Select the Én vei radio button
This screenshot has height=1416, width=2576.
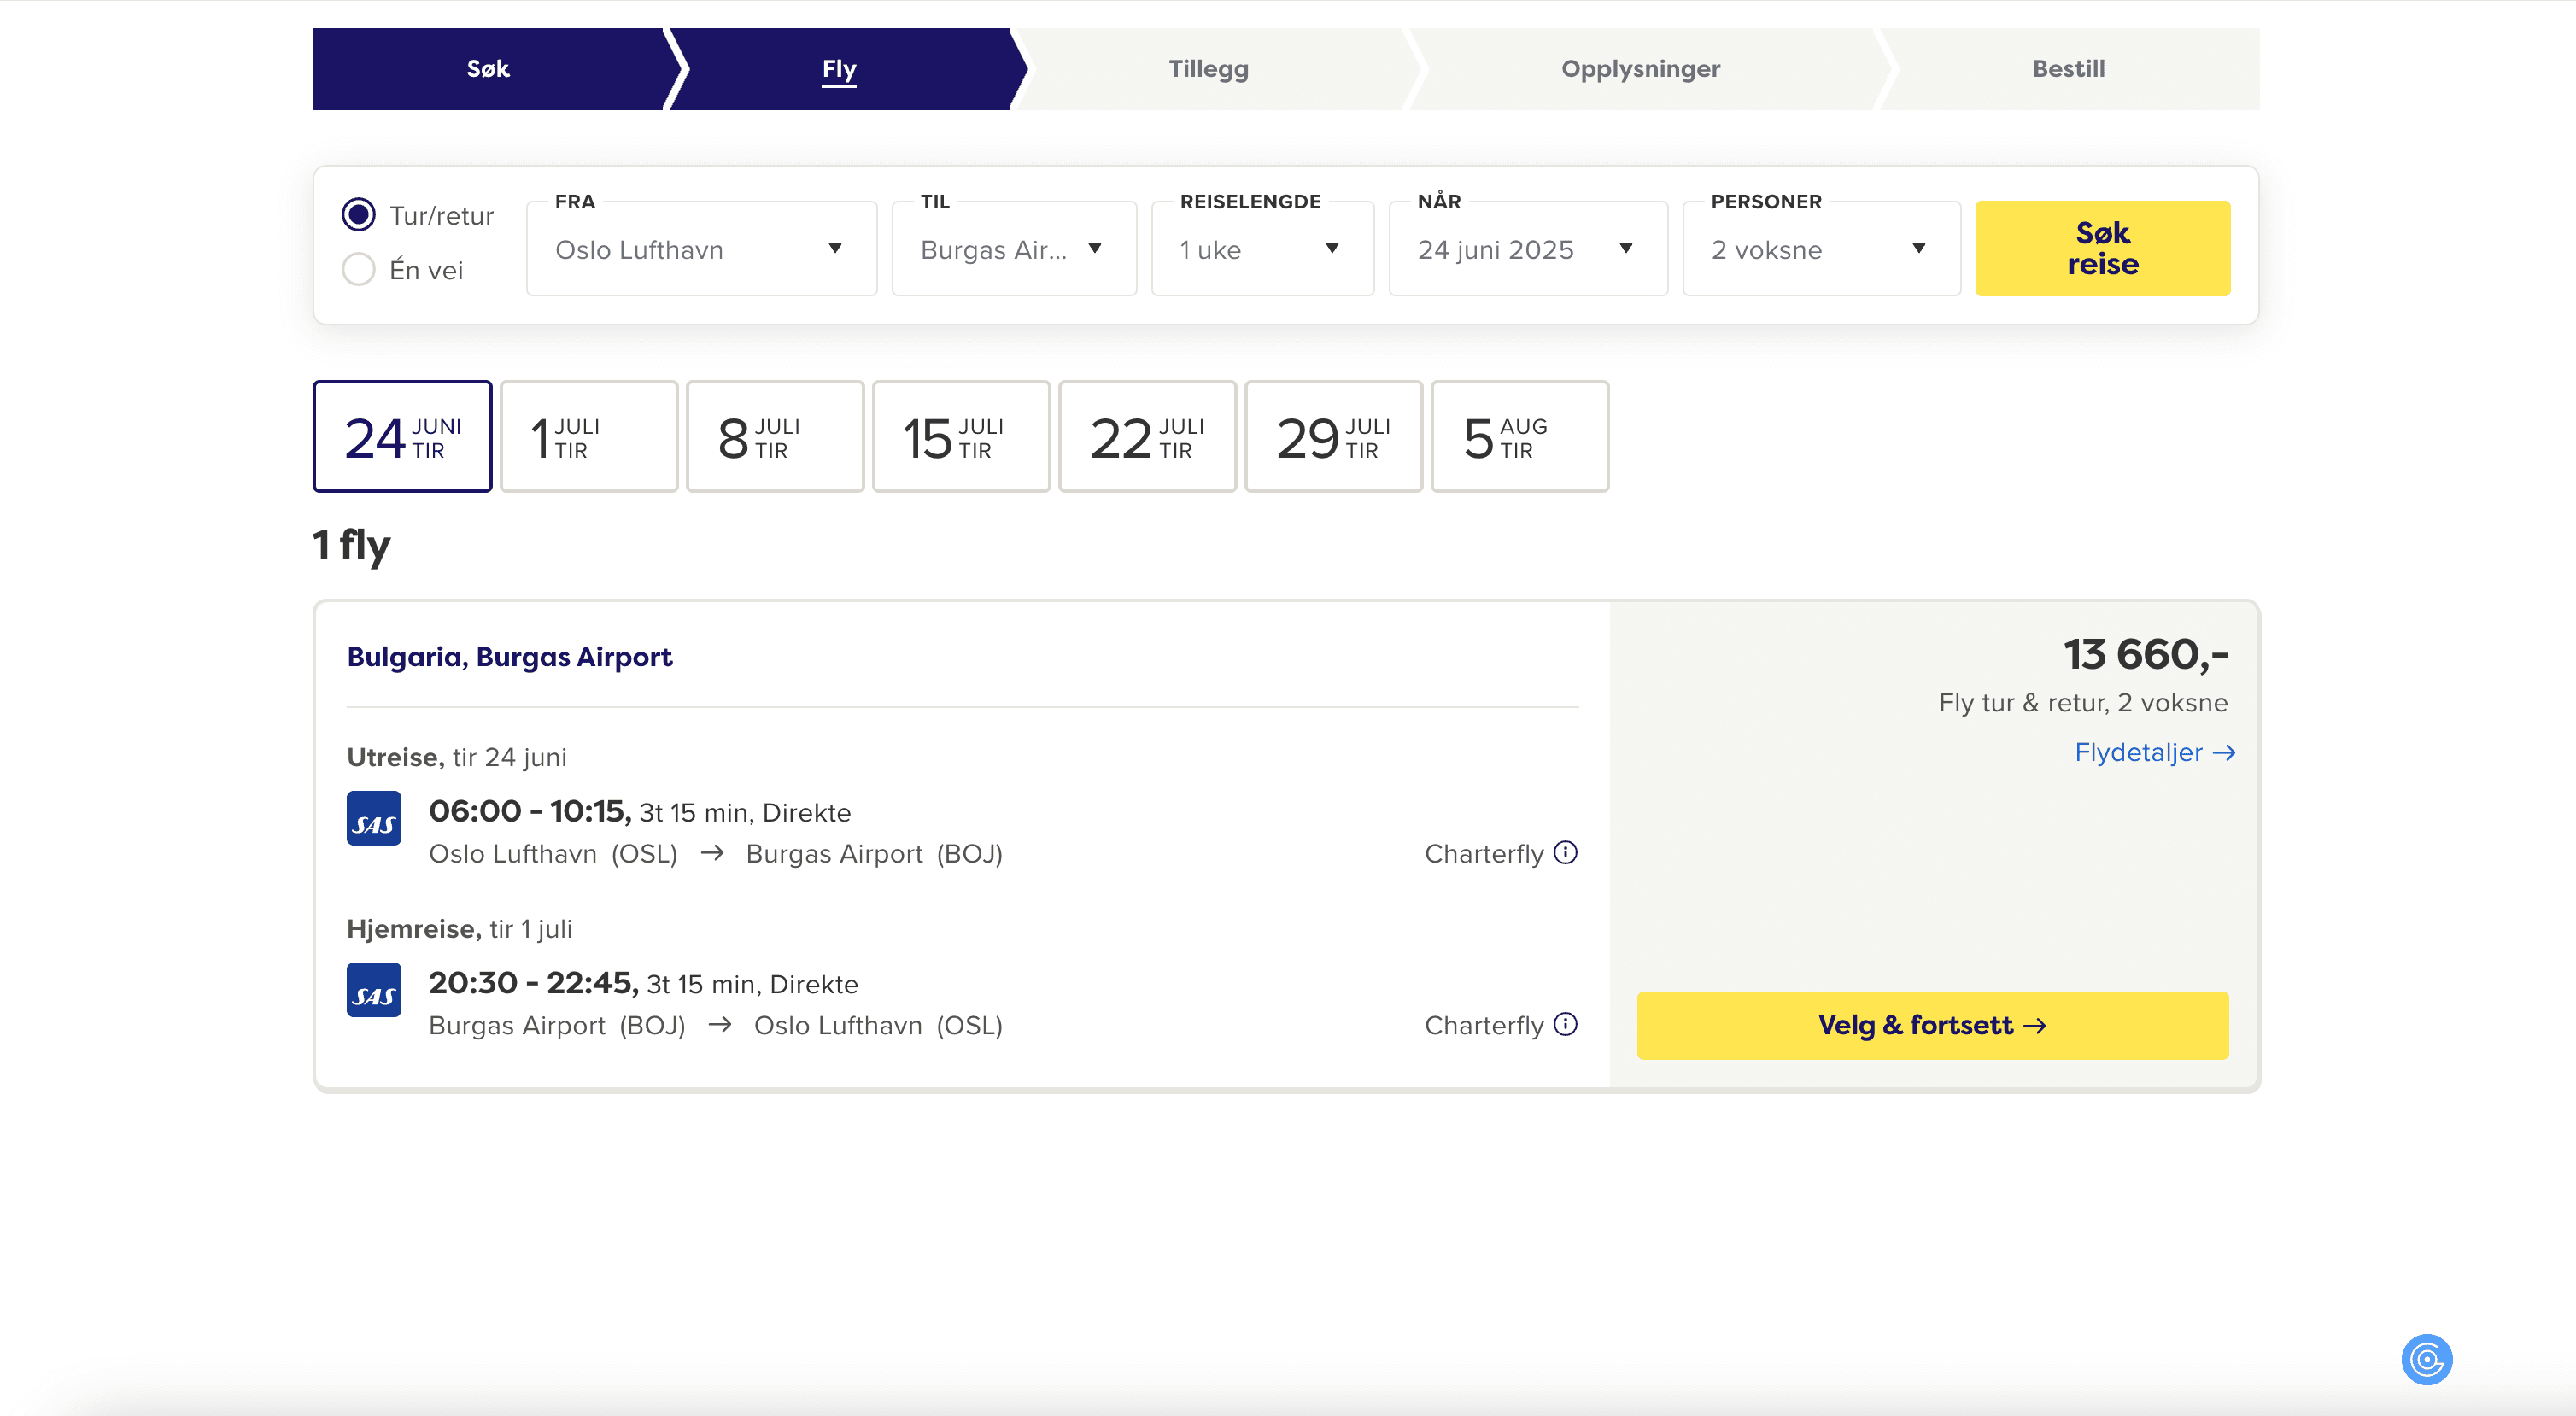click(358, 270)
